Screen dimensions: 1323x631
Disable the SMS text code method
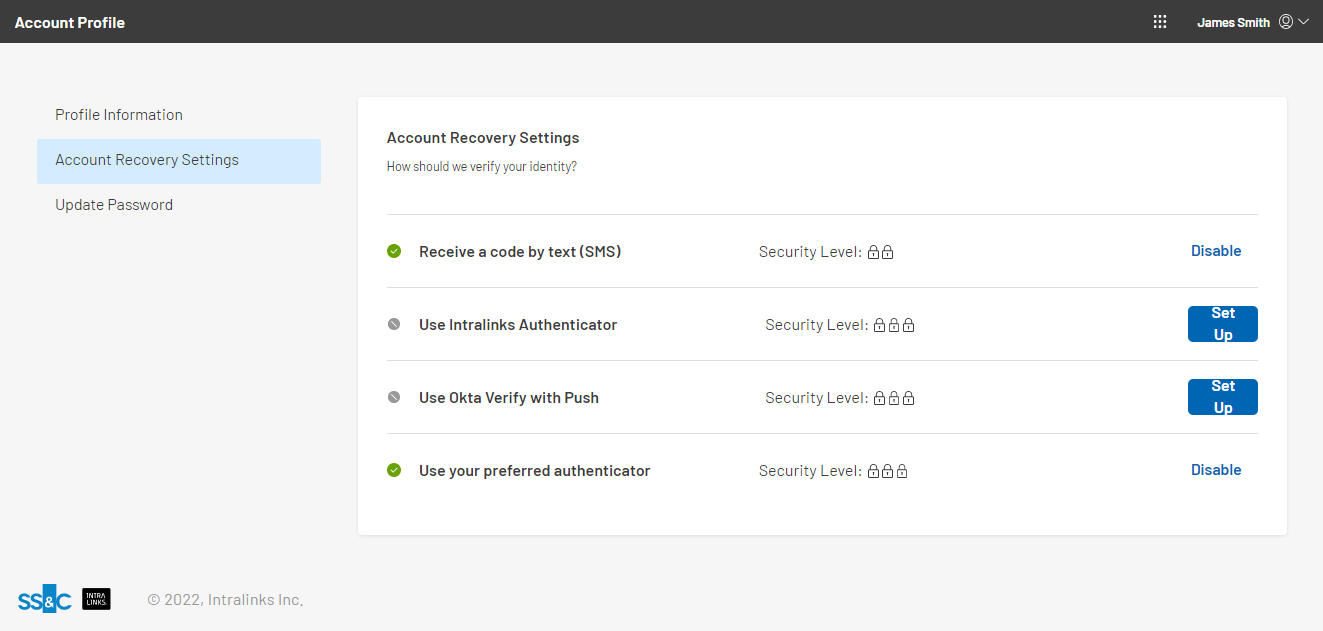tap(1216, 251)
